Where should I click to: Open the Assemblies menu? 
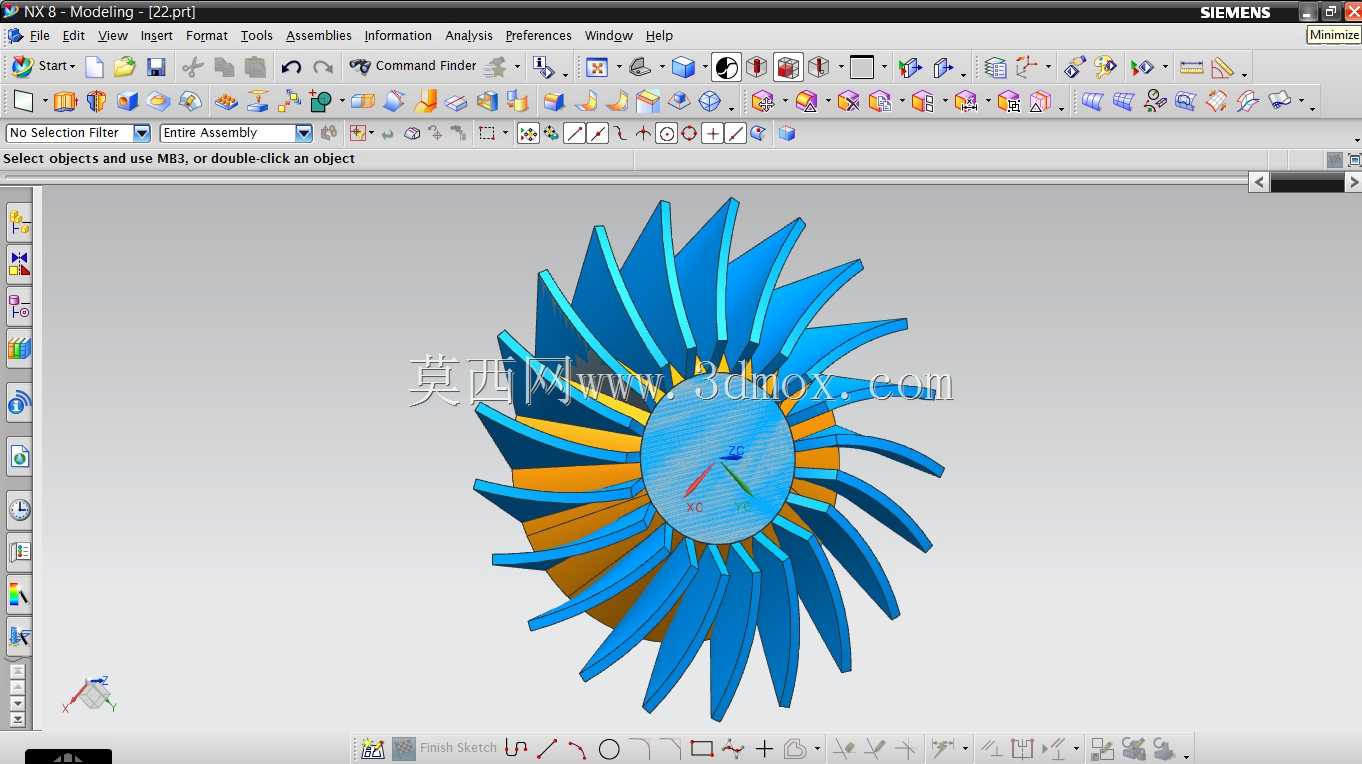point(319,35)
